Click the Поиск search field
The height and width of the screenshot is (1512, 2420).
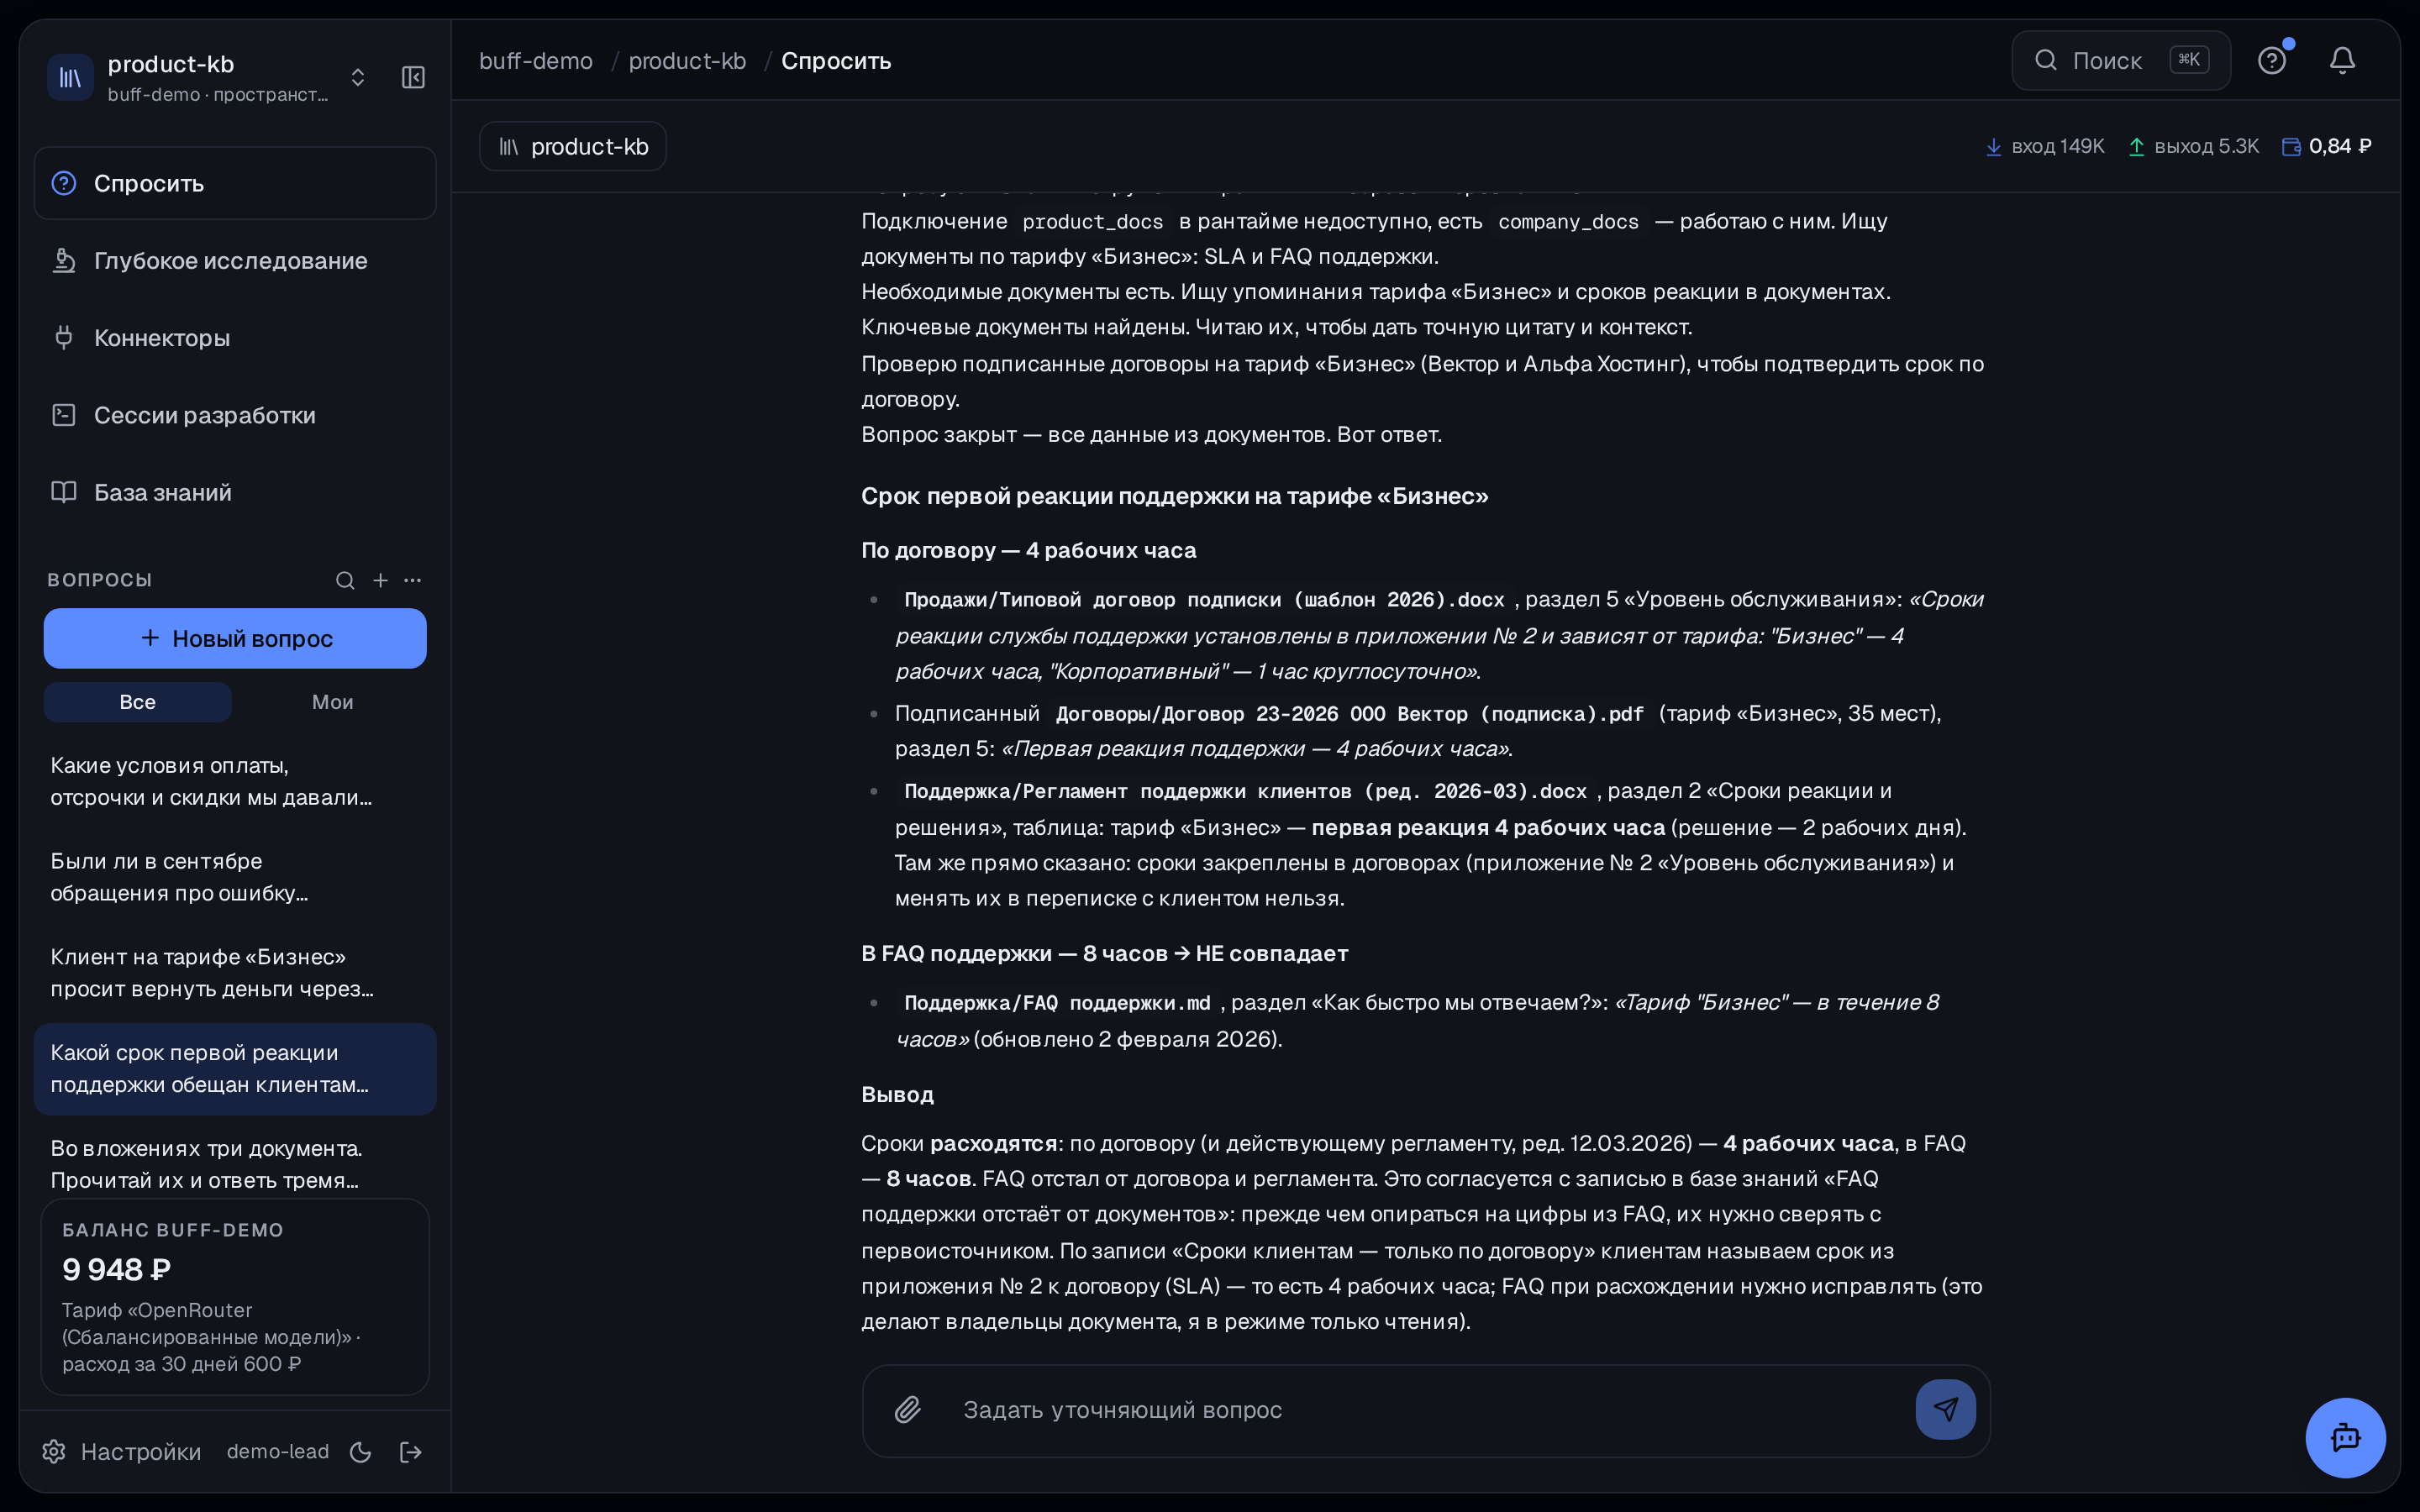[2121, 61]
